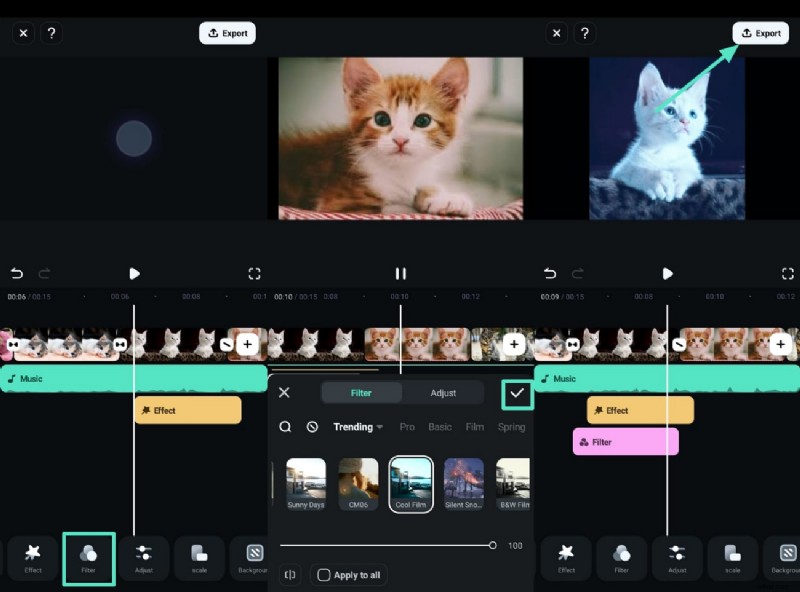
Task: Click the search icon in the Filter panel
Action: [x=286, y=426]
